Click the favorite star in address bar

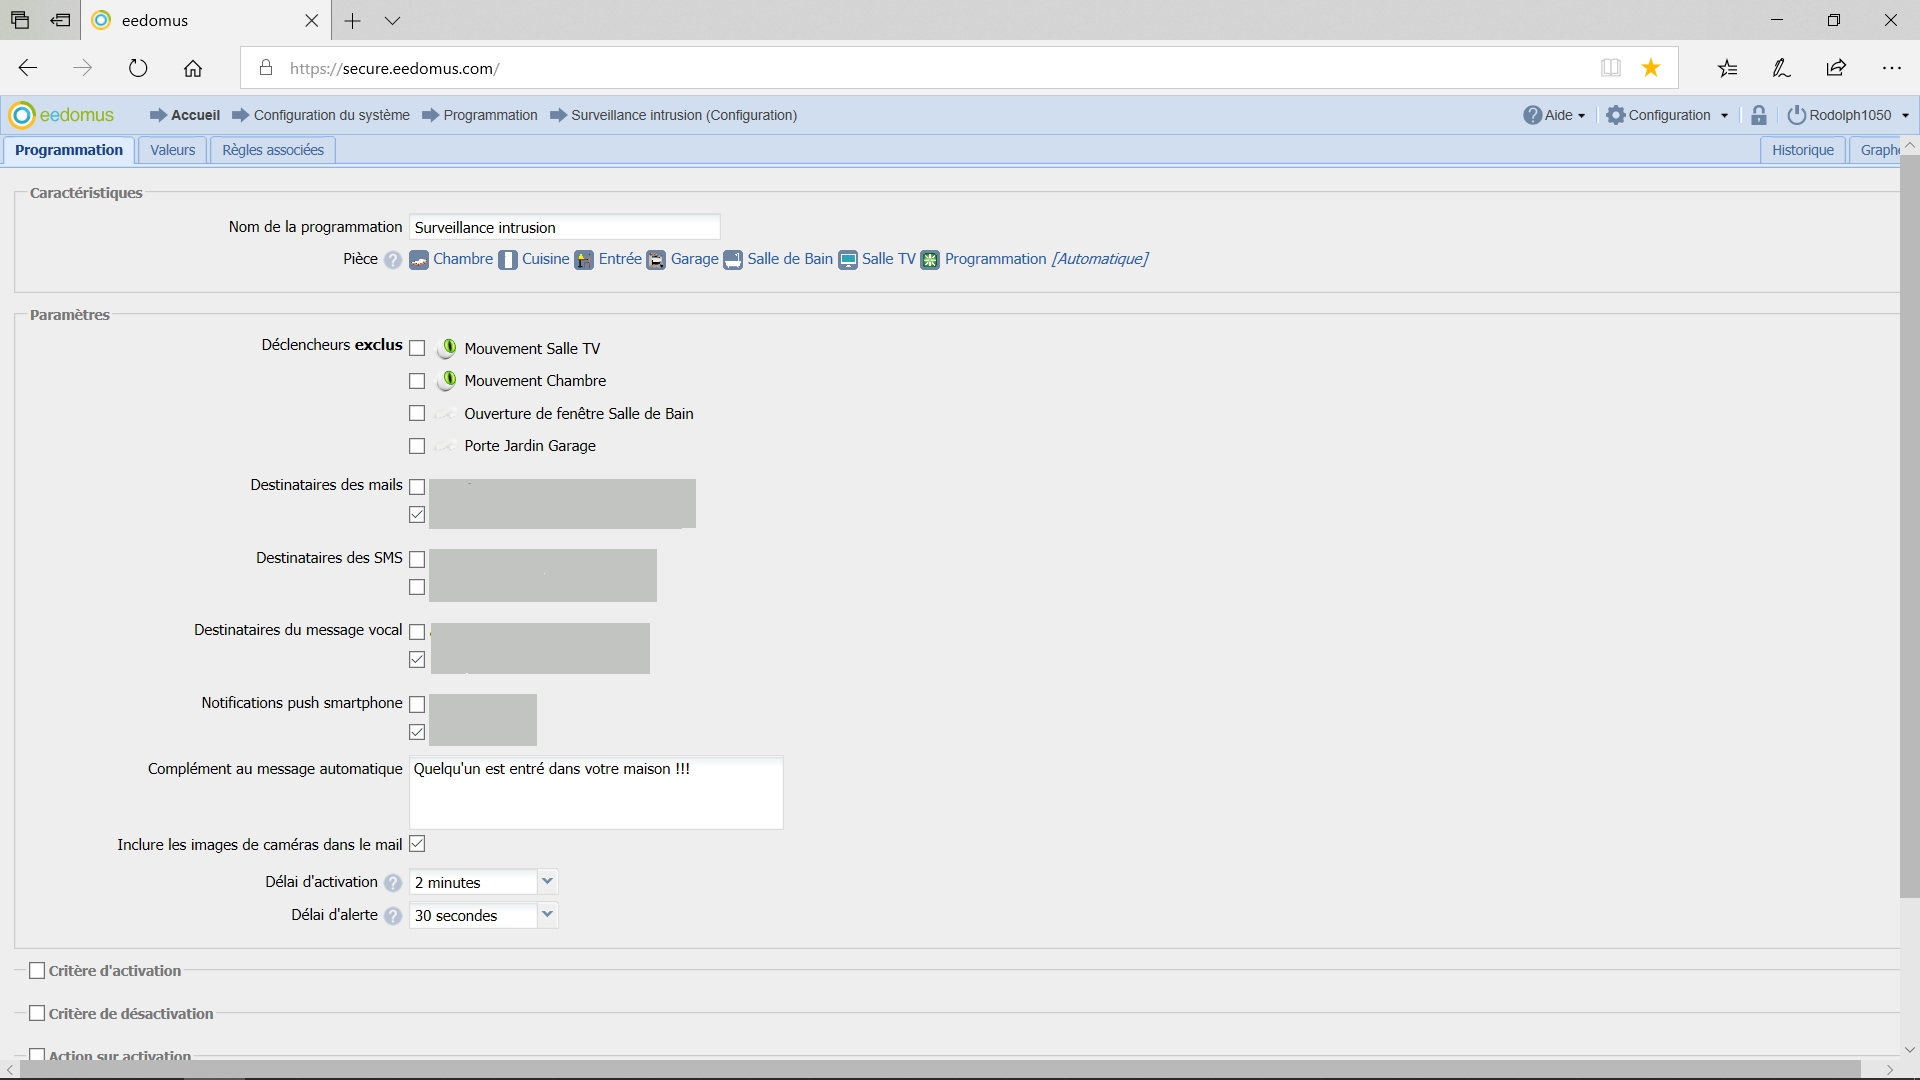pos(1651,68)
